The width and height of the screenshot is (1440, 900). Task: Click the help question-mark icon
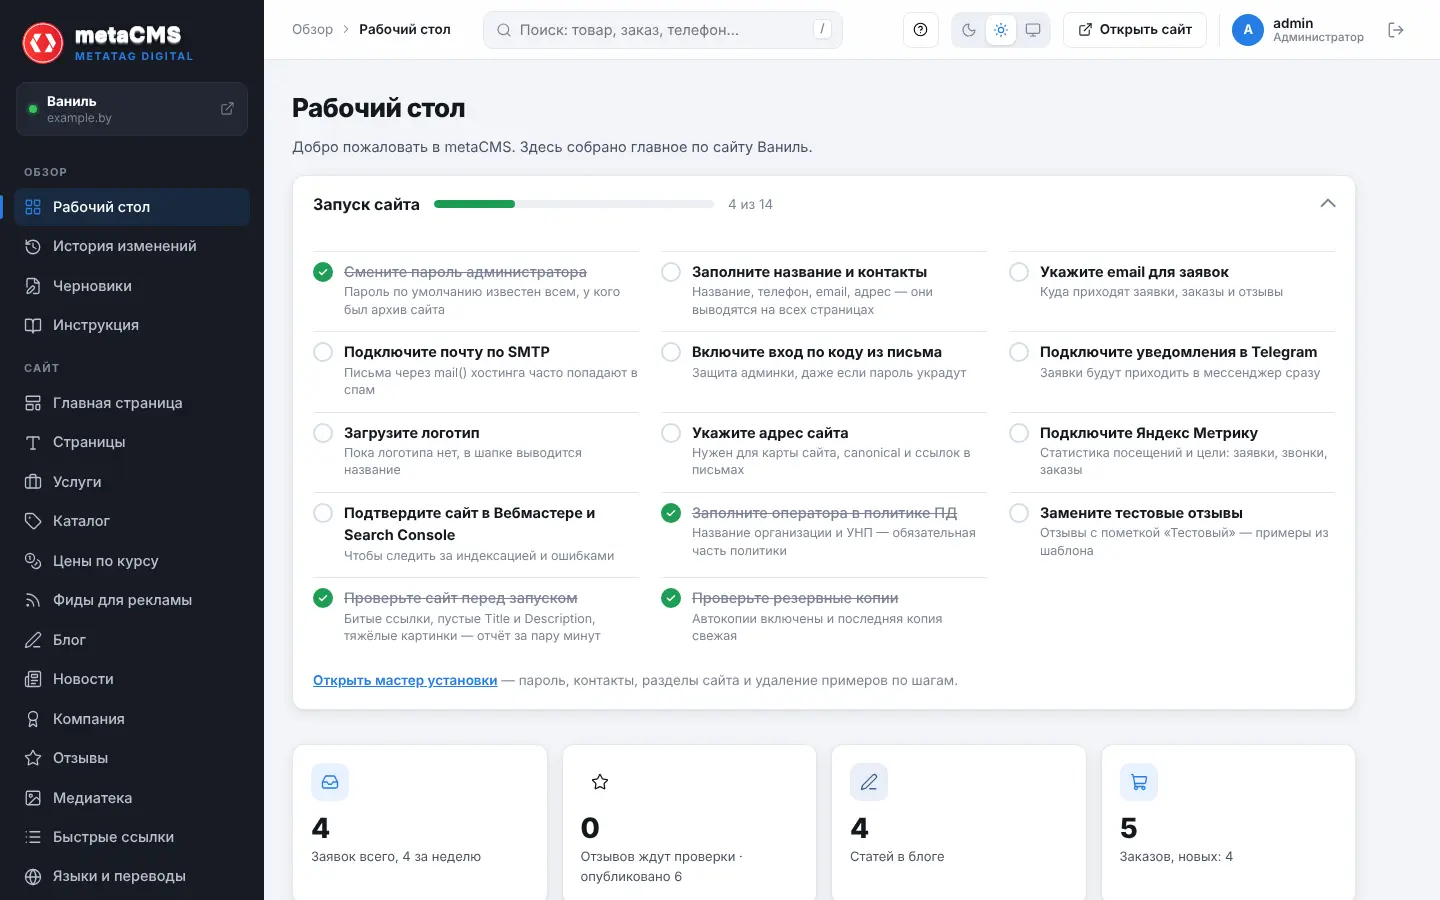click(920, 30)
